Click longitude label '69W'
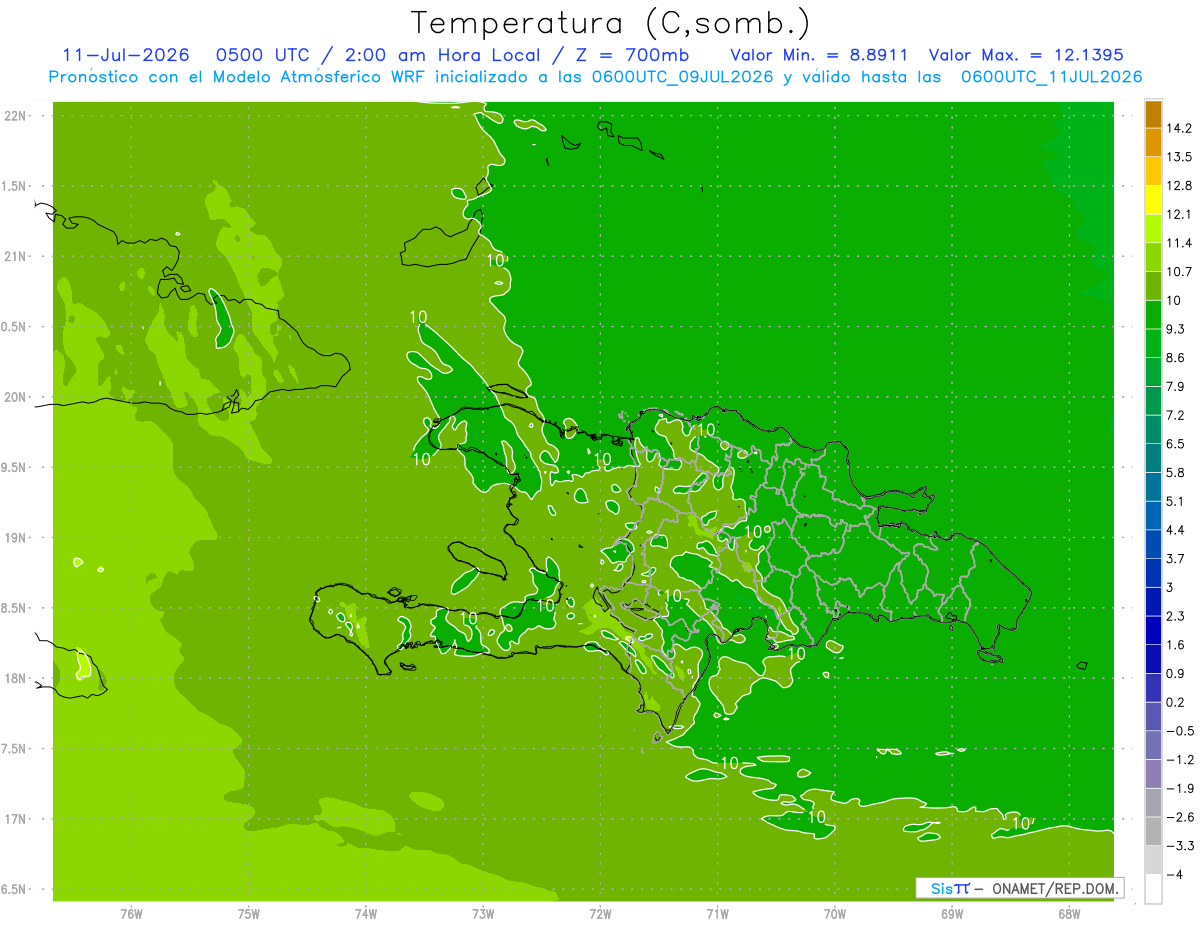This screenshot has height=927, width=1200. (x=952, y=914)
